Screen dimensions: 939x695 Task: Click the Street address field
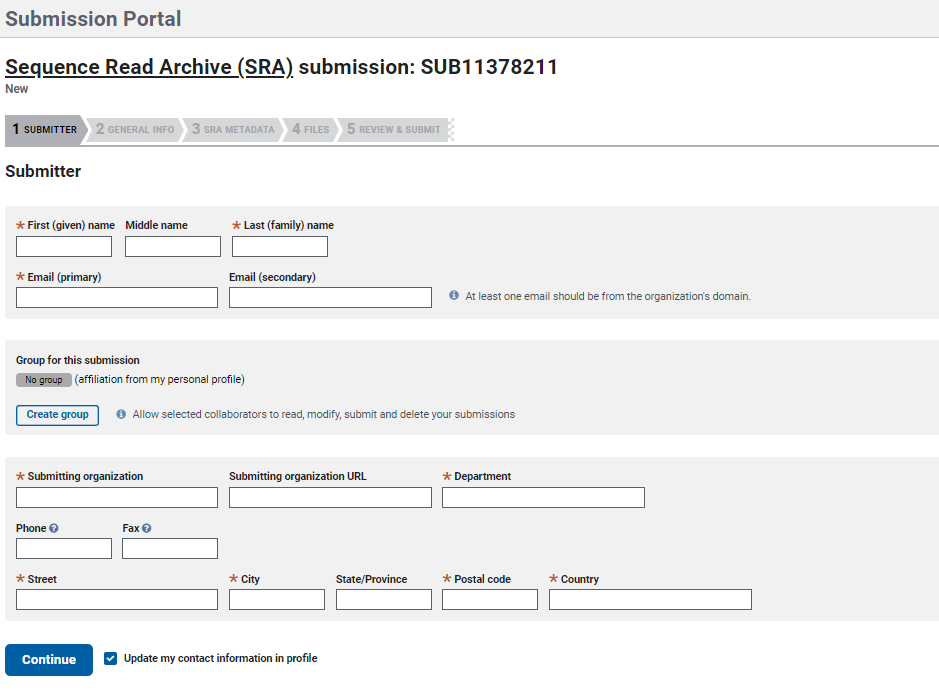click(117, 599)
